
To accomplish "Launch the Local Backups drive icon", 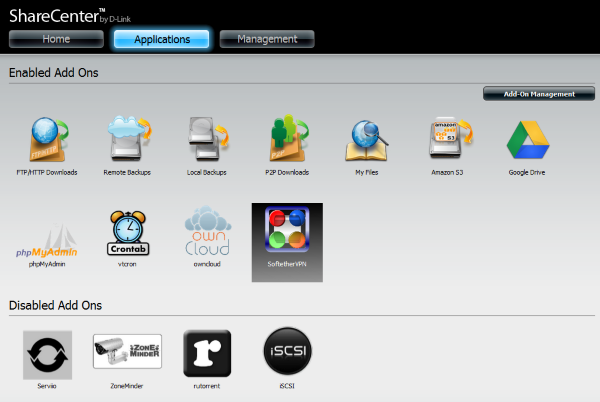I will click(x=207, y=138).
